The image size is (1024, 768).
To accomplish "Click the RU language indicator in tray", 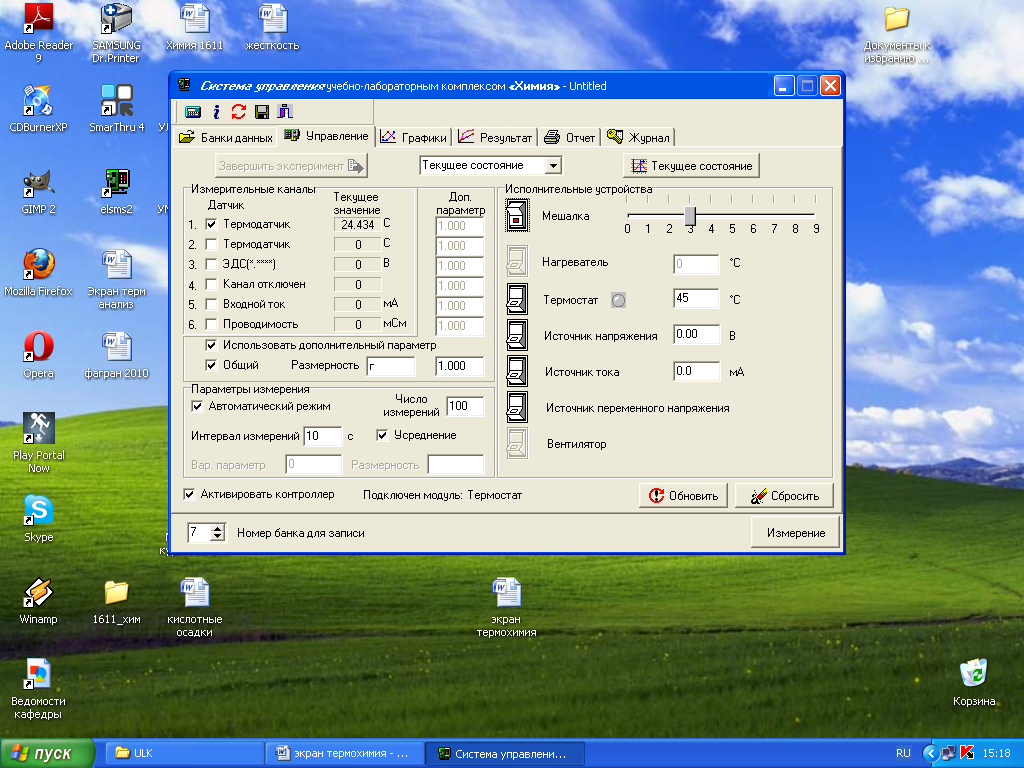I will click(903, 753).
